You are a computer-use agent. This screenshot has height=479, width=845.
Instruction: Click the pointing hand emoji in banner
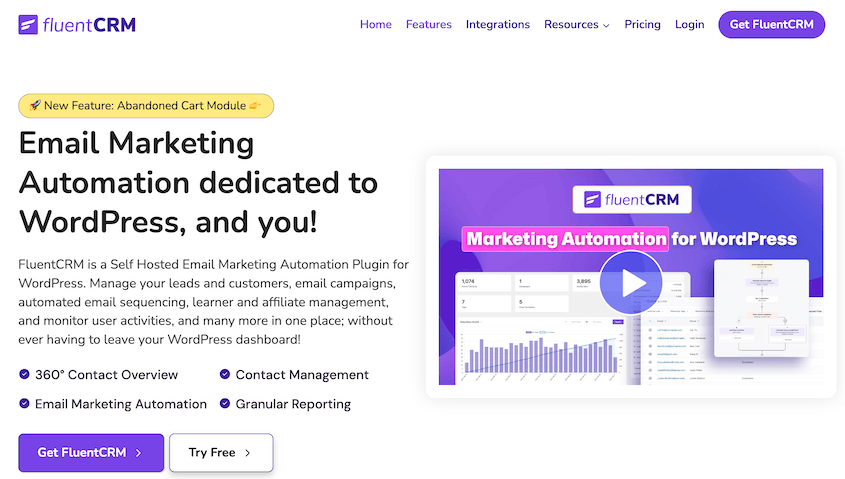pos(255,106)
